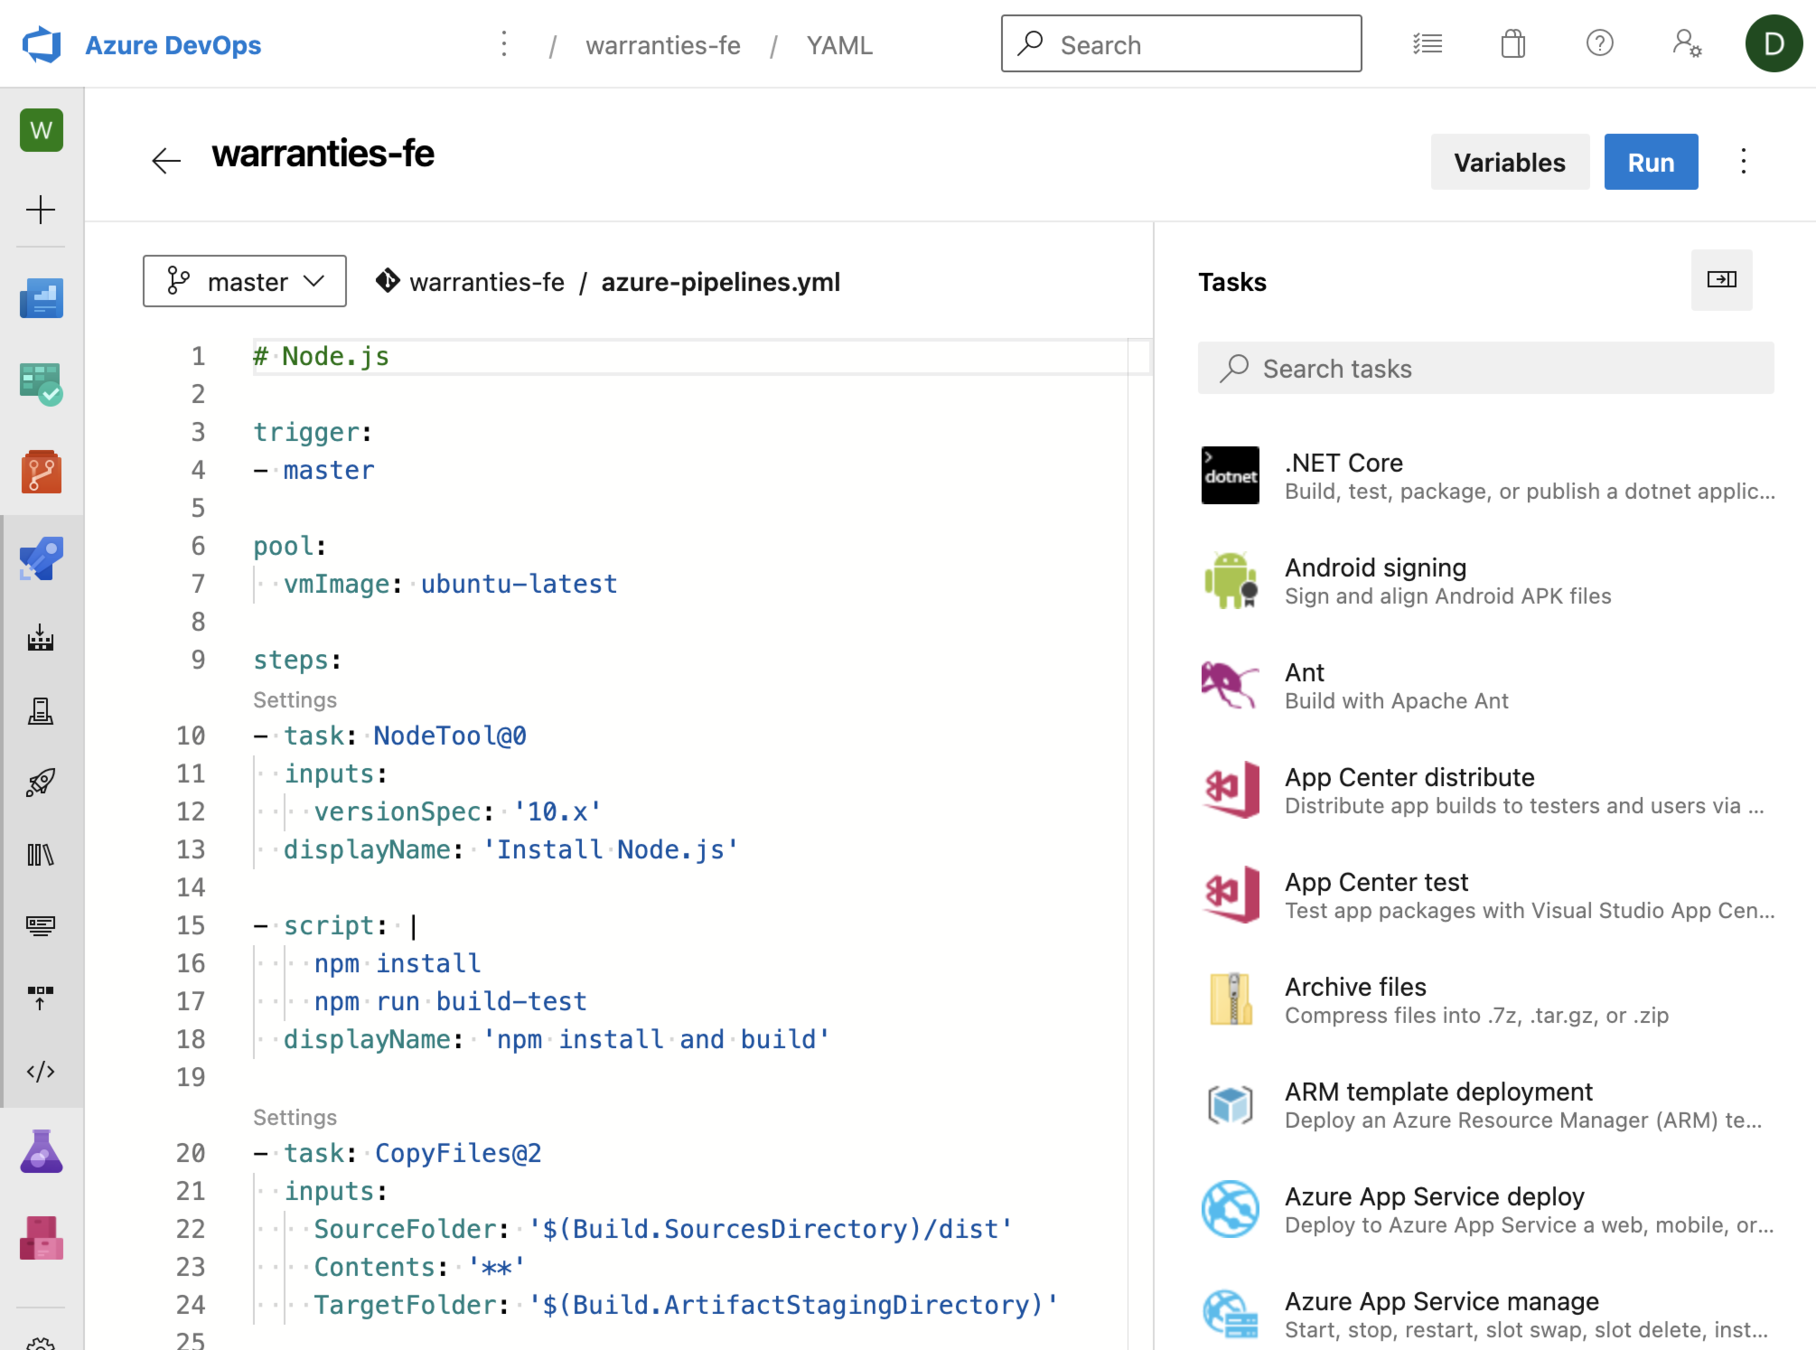Open the Help question mark icon
The image size is (1816, 1350).
coord(1600,44)
